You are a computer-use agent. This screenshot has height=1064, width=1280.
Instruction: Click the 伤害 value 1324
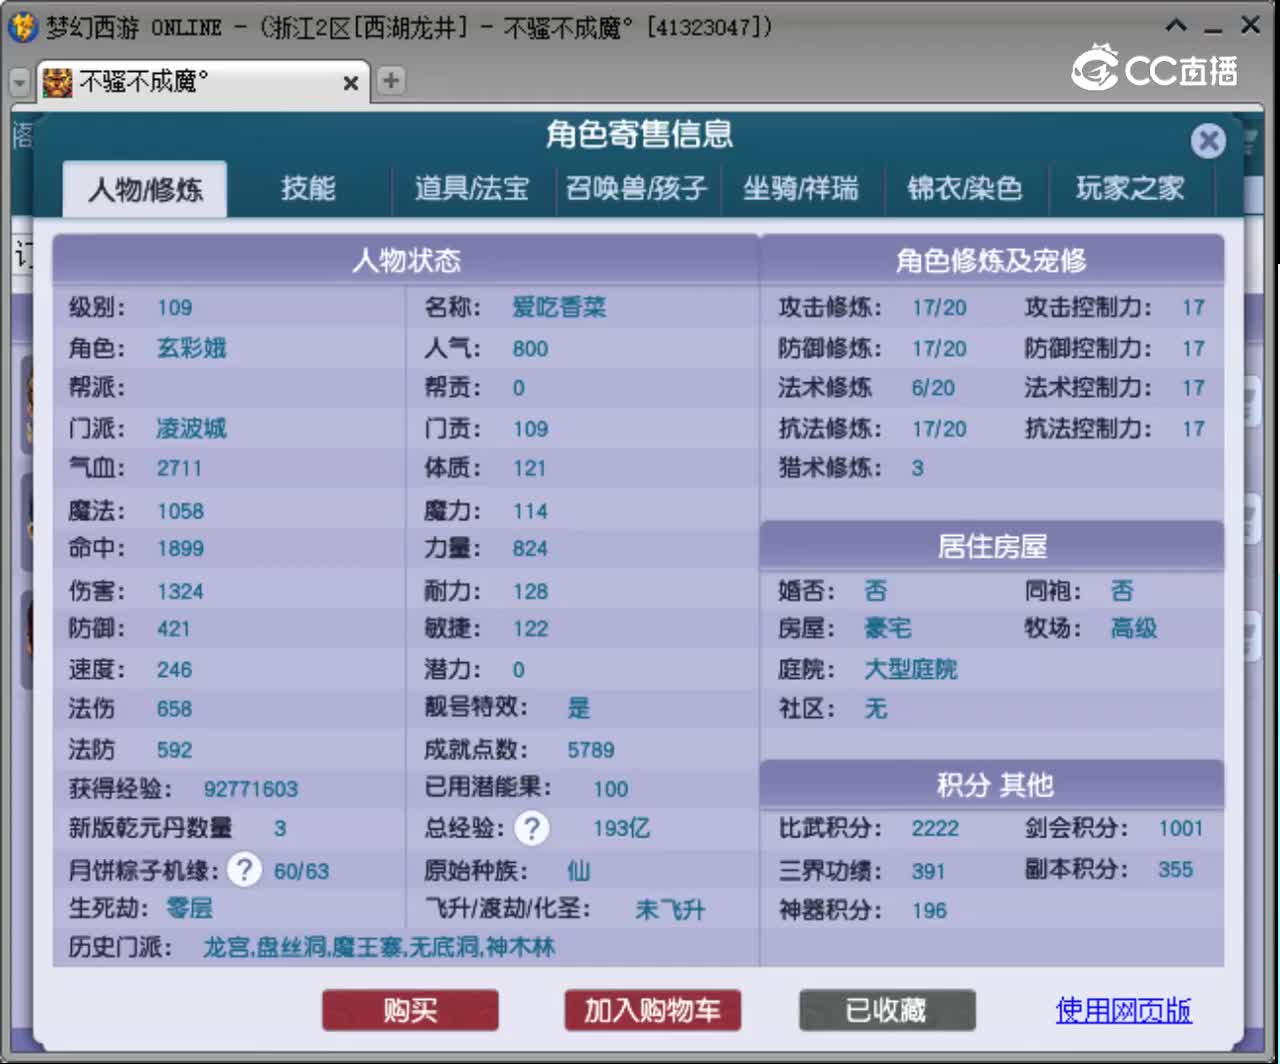tap(180, 591)
